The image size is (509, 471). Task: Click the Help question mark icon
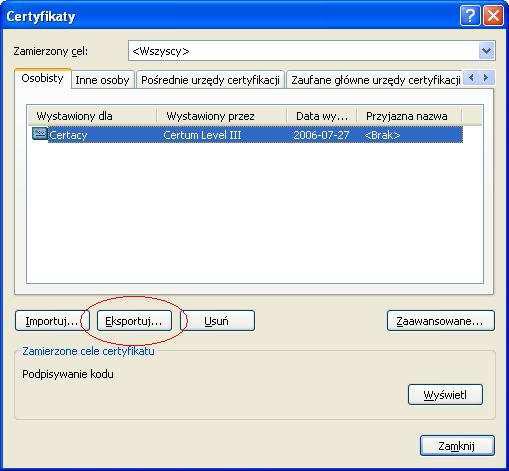[470, 15]
